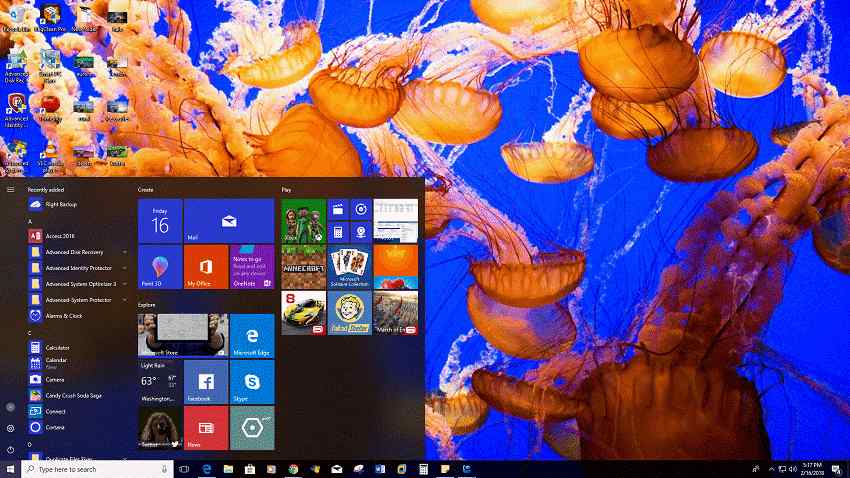Open the volume control in system tray
This screenshot has height=478, width=850.
coord(793,469)
